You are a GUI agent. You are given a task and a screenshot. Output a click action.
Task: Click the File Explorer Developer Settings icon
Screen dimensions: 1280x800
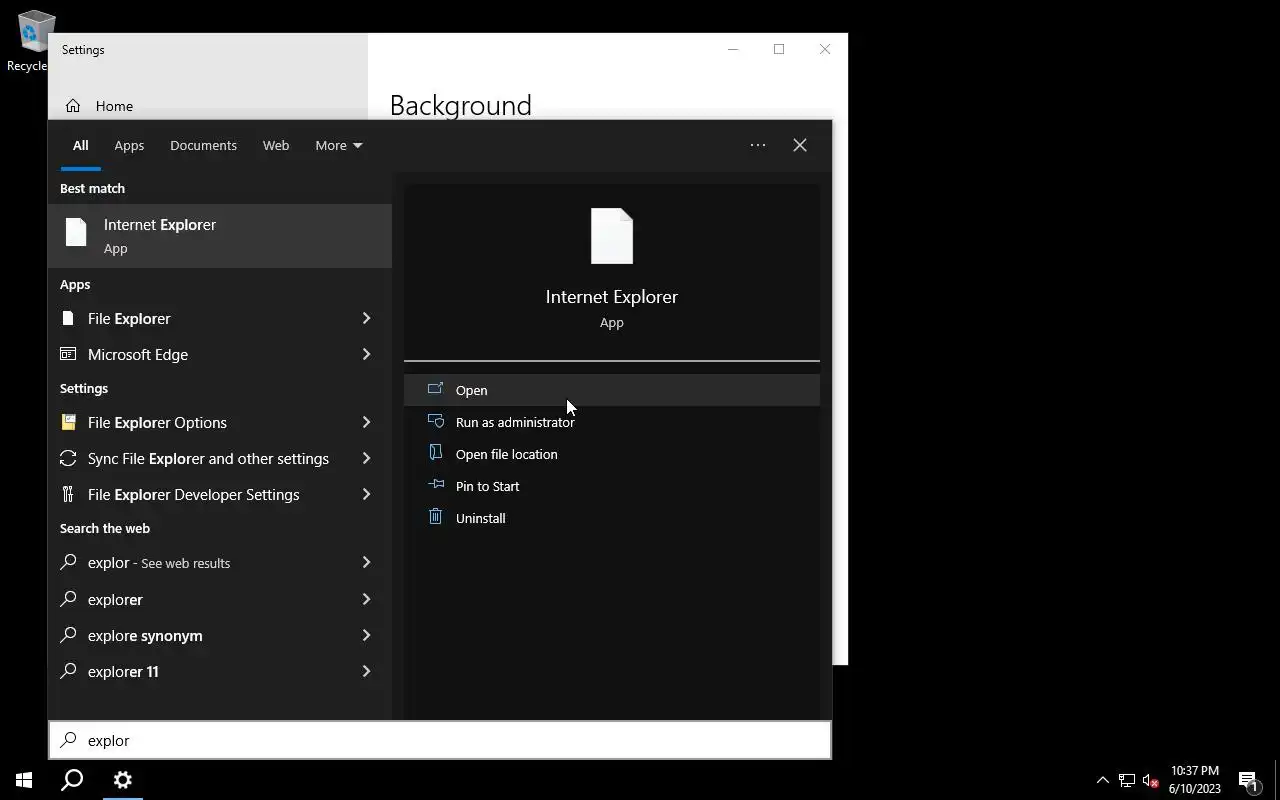[x=68, y=494]
